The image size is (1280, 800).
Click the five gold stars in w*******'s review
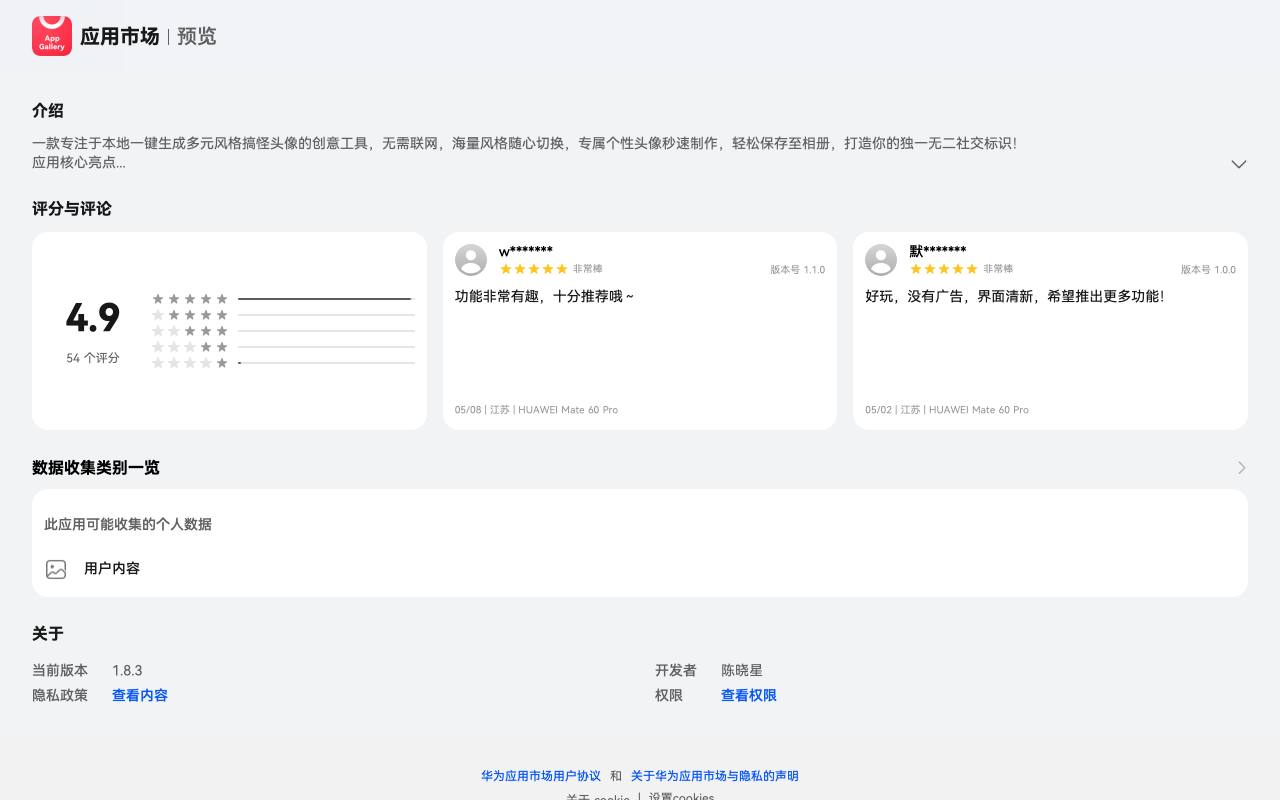(x=534, y=269)
